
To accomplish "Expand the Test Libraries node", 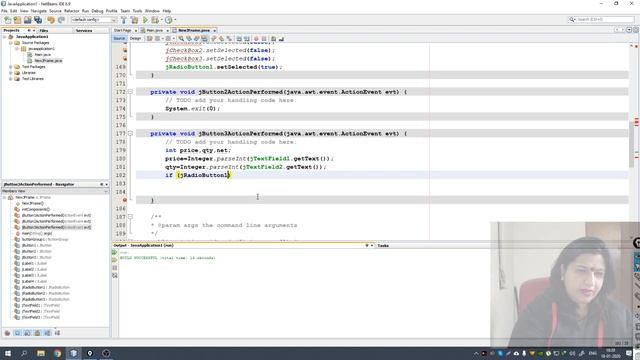I will coord(11,79).
